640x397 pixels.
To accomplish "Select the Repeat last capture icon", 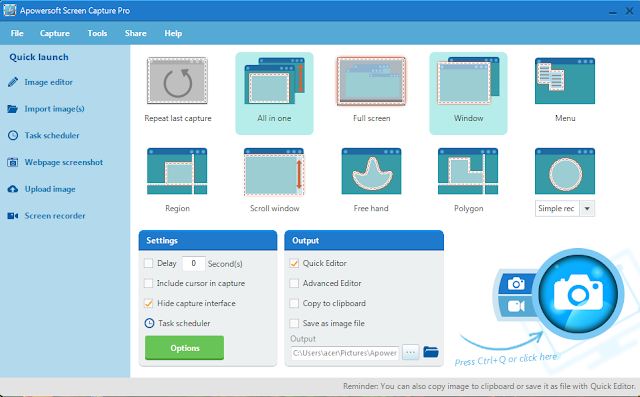I will 177,80.
